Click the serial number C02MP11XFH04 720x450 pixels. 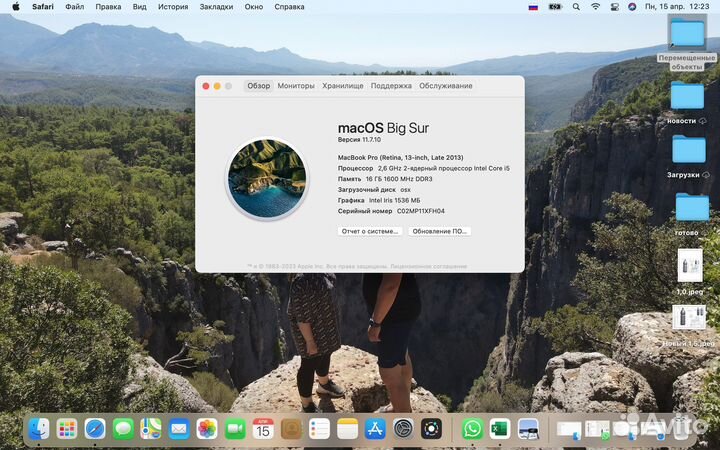(421, 211)
